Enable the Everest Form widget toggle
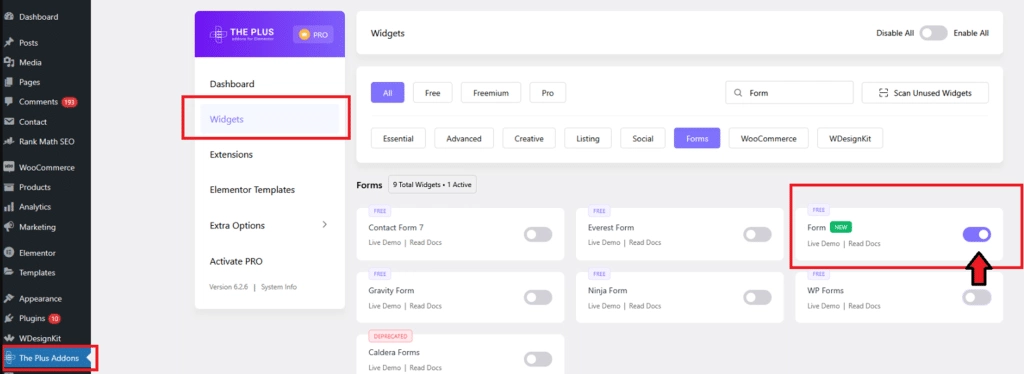The image size is (1024, 374). click(x=757, y=234)
